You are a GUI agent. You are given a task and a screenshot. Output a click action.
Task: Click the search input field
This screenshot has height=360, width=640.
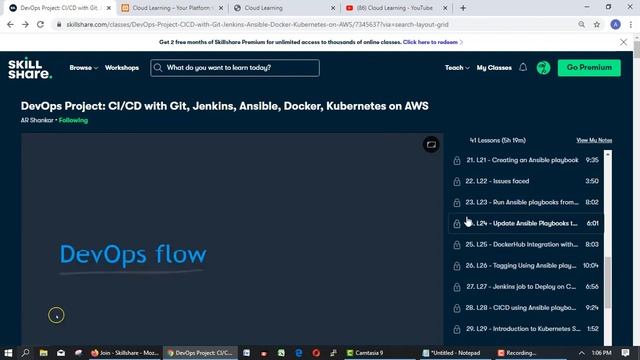point(235,68)
